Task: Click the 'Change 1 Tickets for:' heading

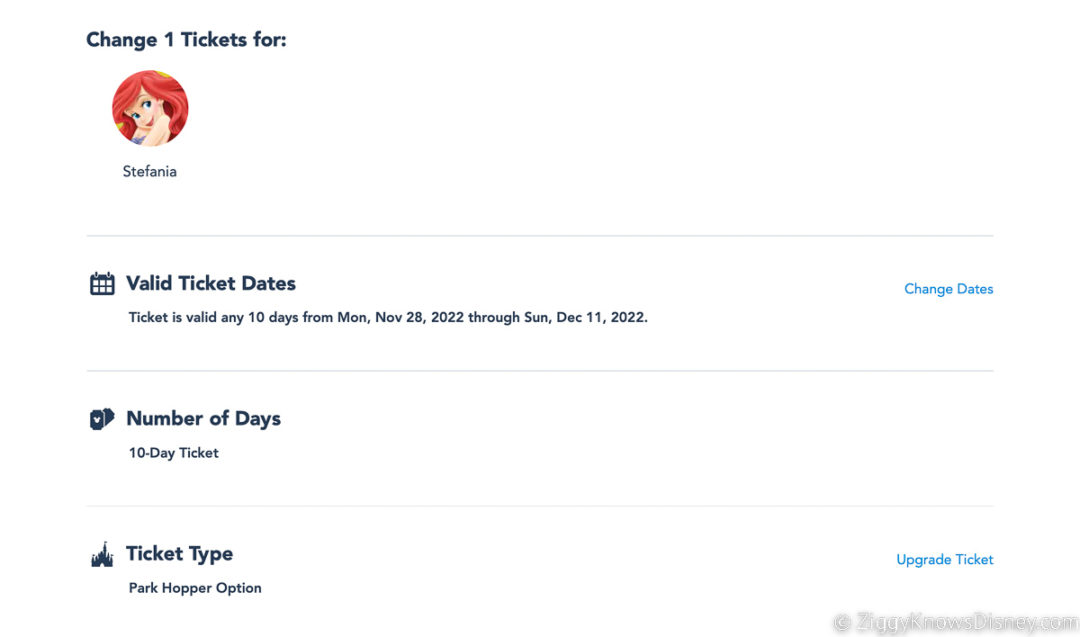Action: 186,40
